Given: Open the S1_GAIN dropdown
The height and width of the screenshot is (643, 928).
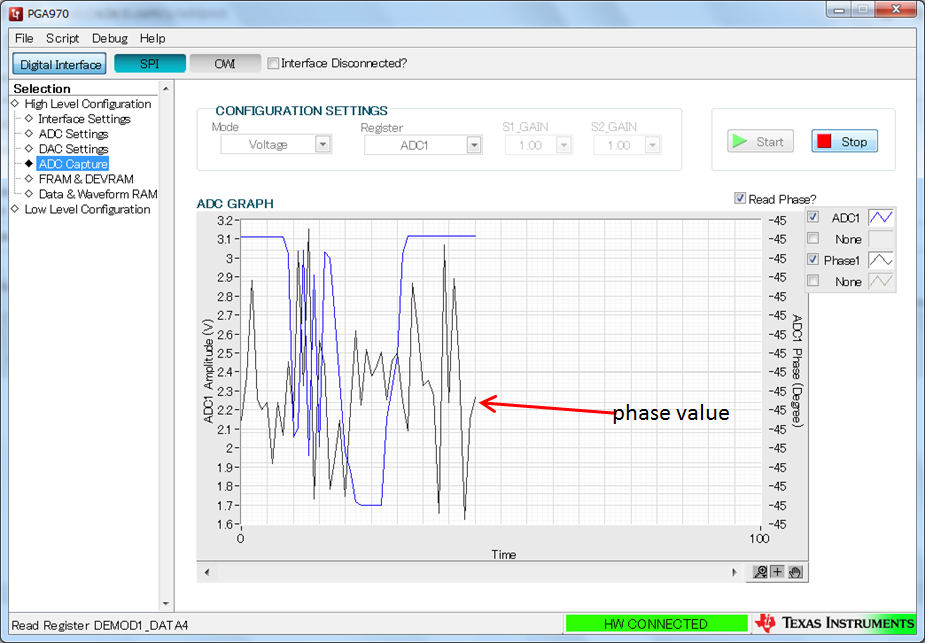Looking at the screenshot, I should (x=563, y=145).
